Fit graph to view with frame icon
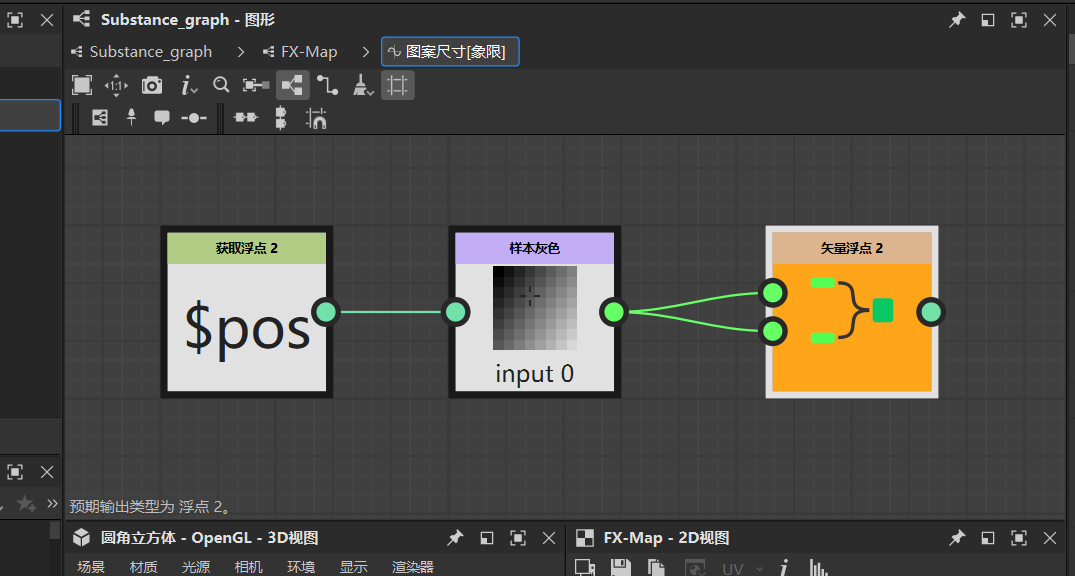This screenshot has height=576, width=1075. tap(82, 85)
